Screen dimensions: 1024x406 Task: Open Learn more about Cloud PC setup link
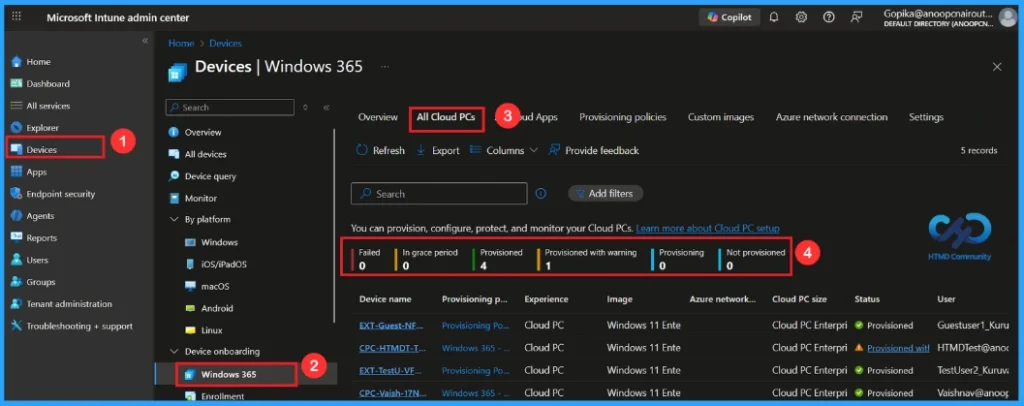(x=708, y=228)
